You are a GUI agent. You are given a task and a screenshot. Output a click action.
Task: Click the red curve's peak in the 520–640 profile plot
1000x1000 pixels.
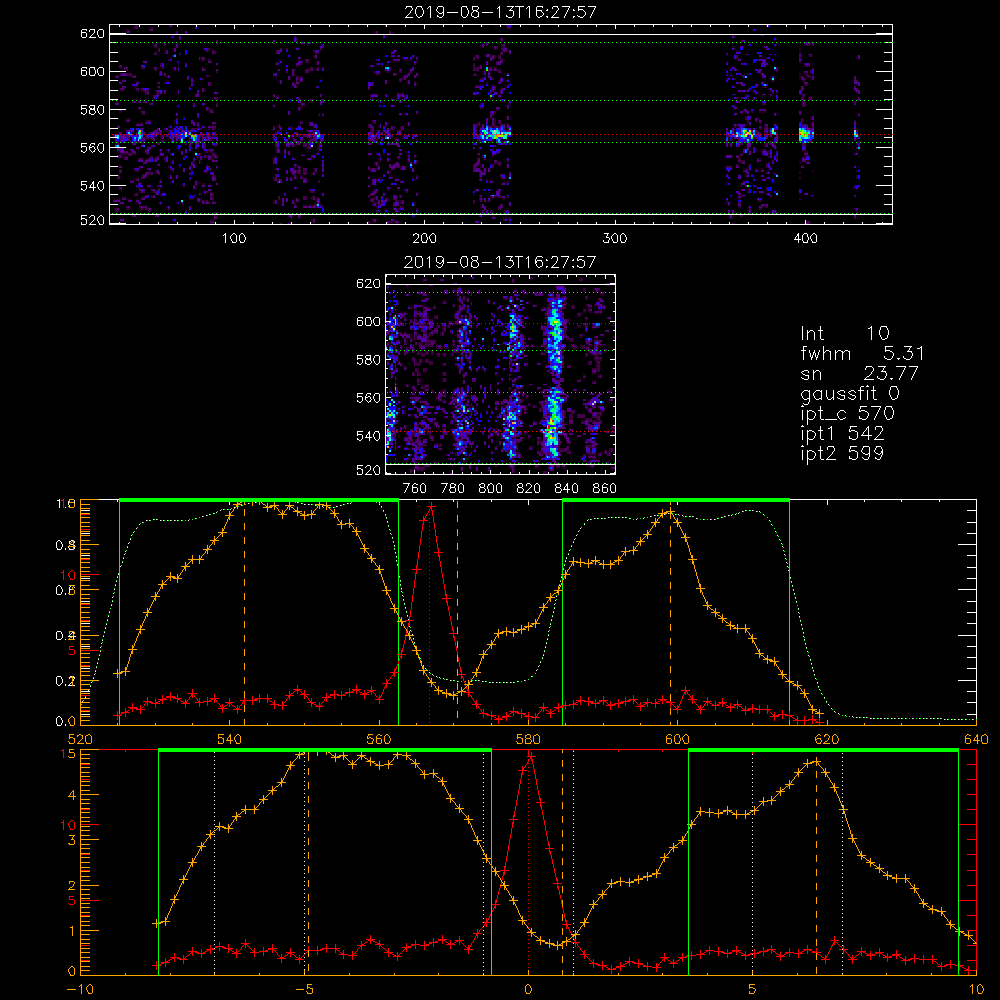431,507
